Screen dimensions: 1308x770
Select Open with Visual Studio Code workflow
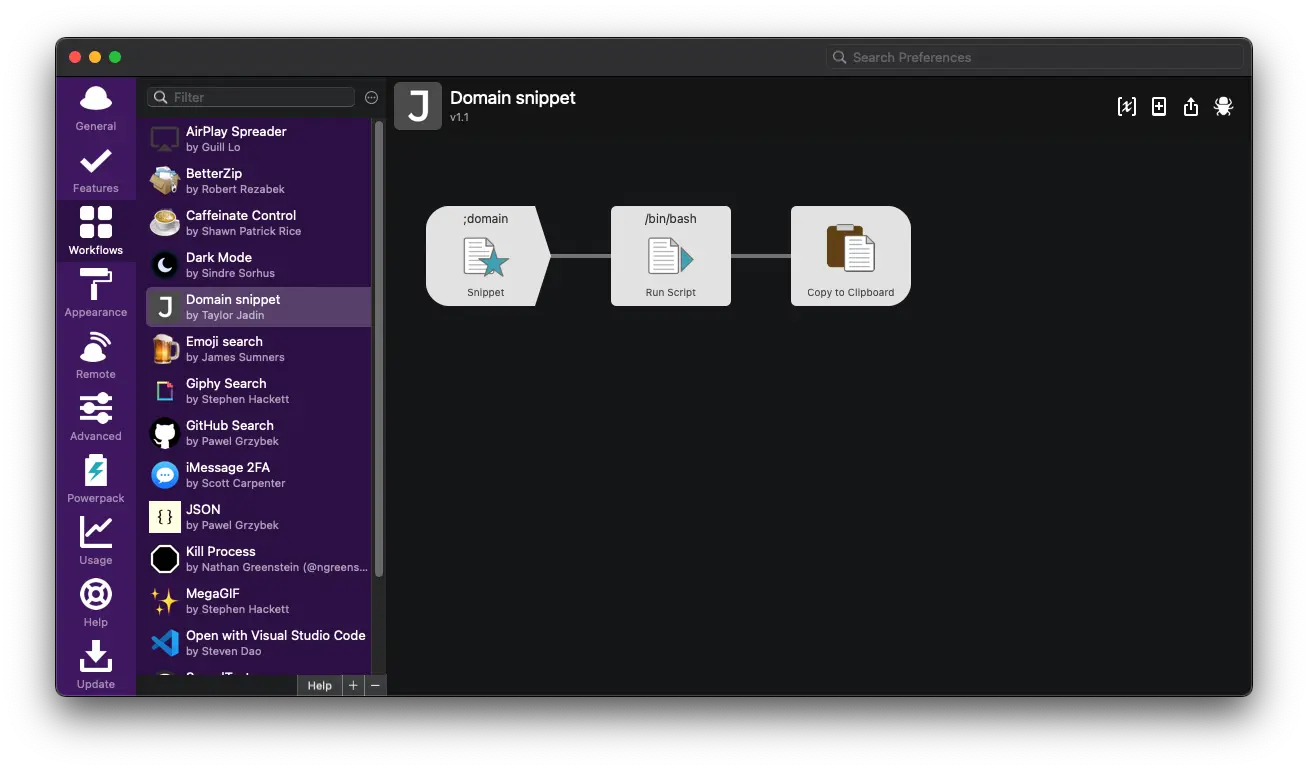(258, 643)
